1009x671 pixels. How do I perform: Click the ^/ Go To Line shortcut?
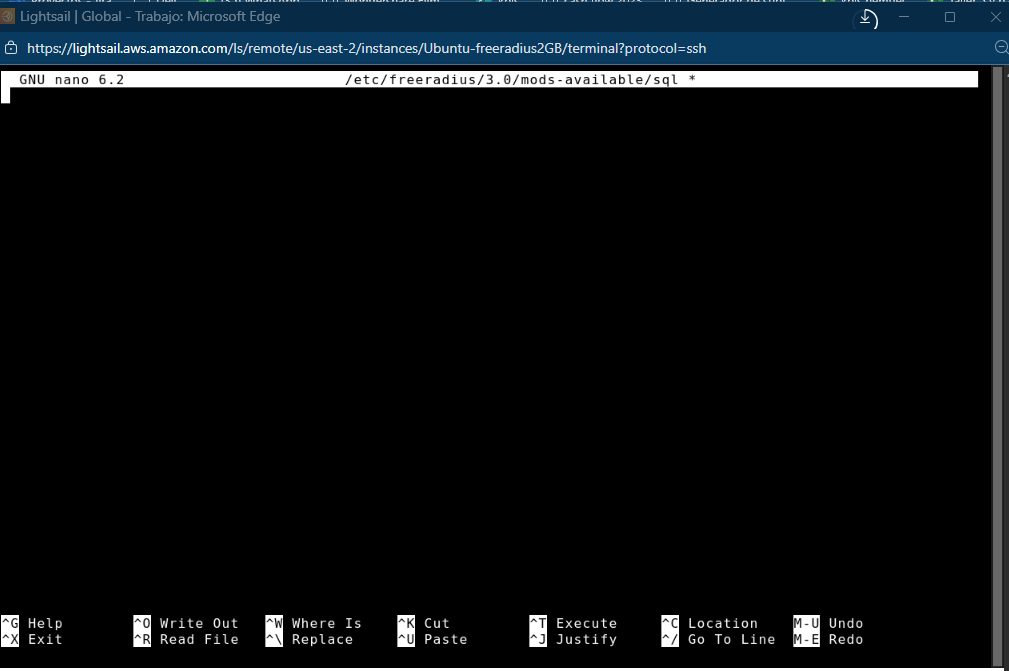coord(718,639)
